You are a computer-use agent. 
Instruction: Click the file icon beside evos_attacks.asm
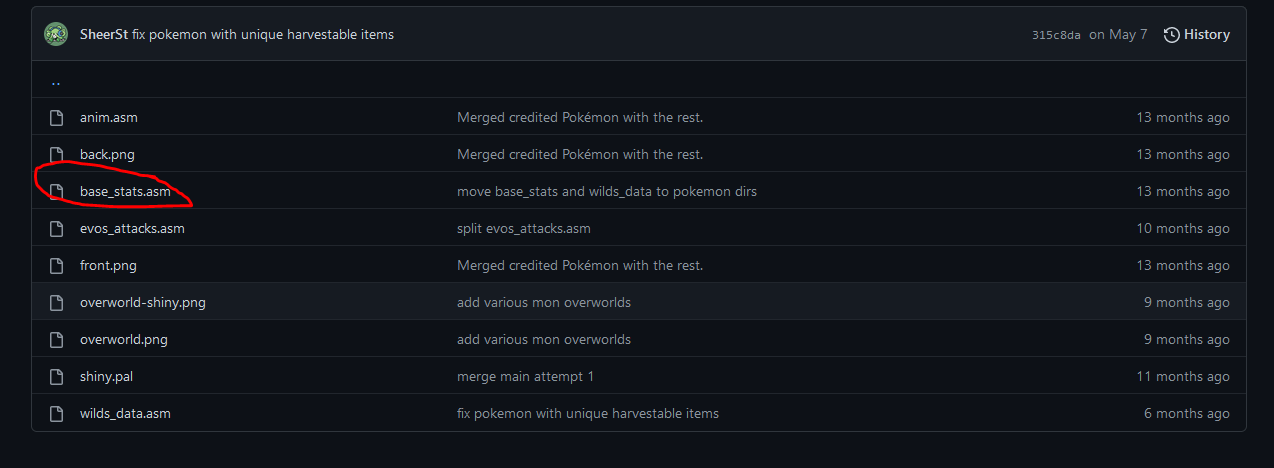click(57, 228)
